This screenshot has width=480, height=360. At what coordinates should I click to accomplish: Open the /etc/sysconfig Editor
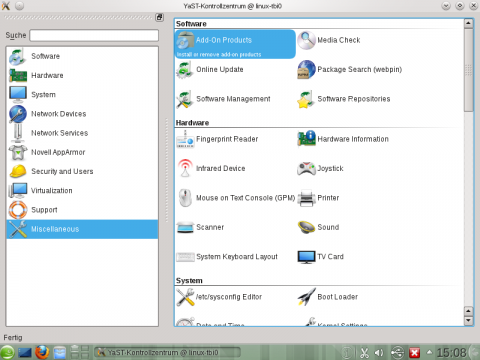219,297
